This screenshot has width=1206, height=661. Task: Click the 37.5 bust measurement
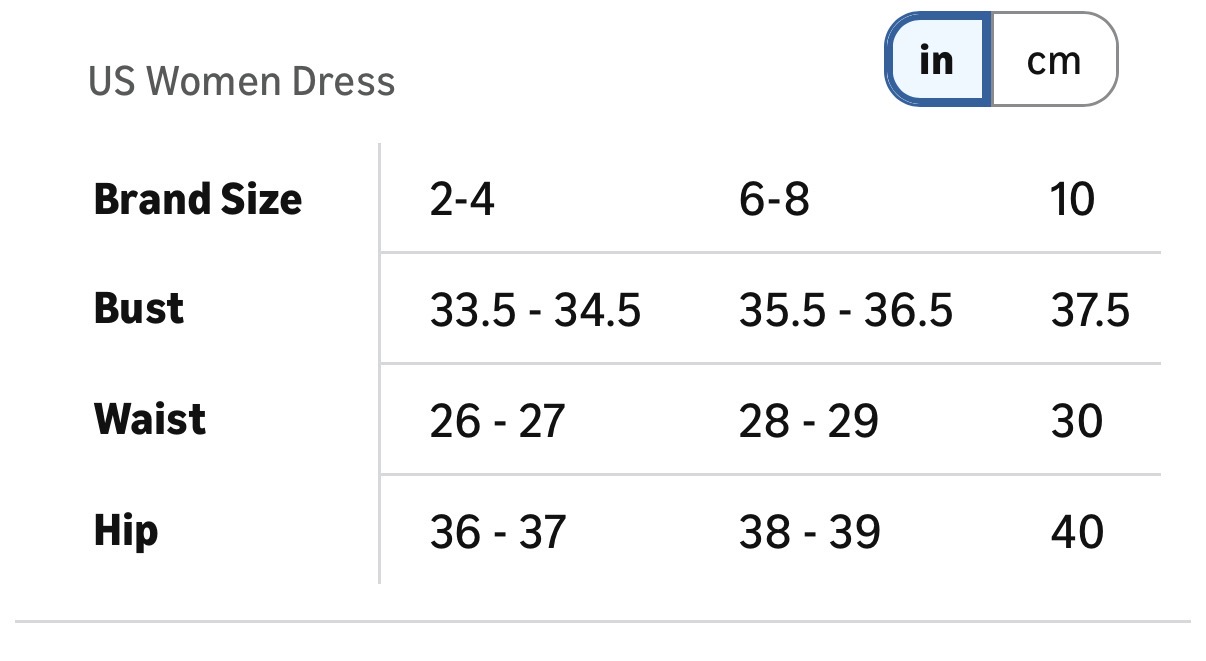[1090, 311]
